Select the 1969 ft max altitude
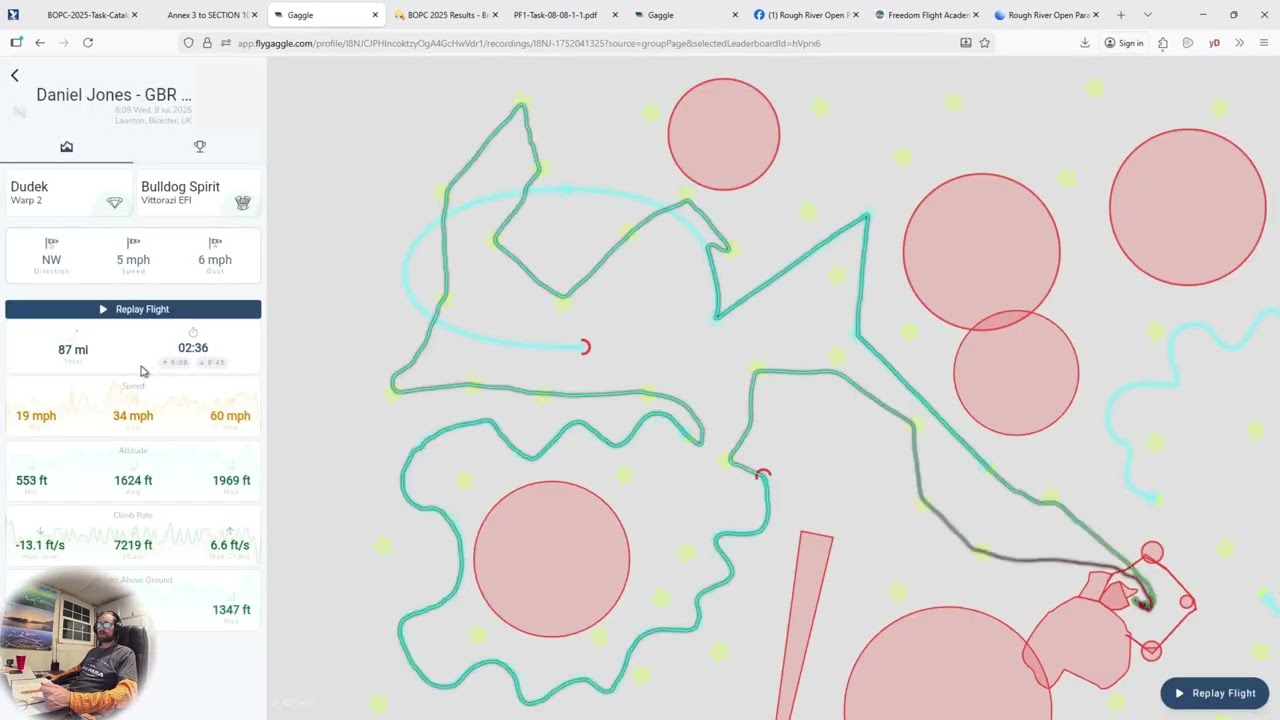This screenshot has height=720, width=1280. (x=231, y=481)
